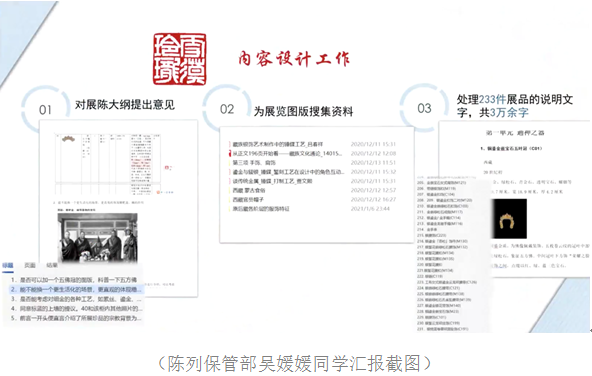Screen dimensions: 592x376
Task: Click the red PDF icon beside 从正文196页
Action: pos(230,154)
